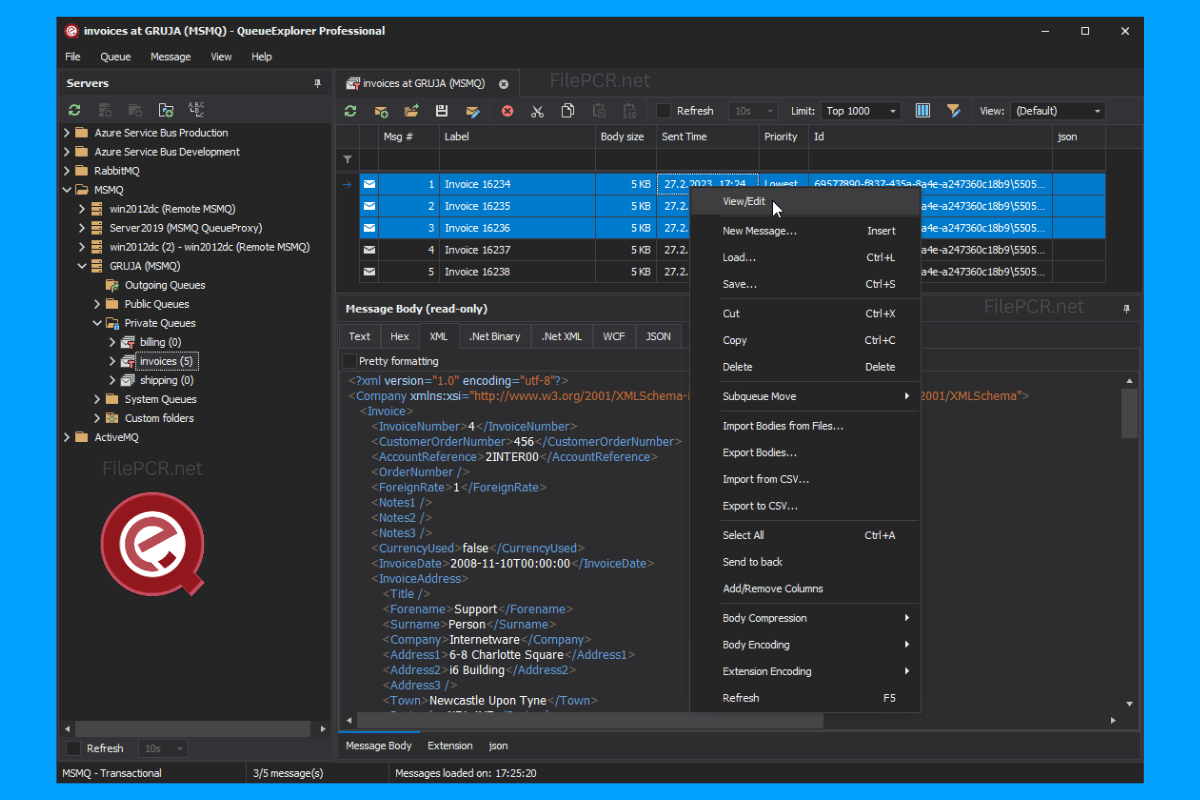Click the filter funnel toolbar icon

pos(954,111)
